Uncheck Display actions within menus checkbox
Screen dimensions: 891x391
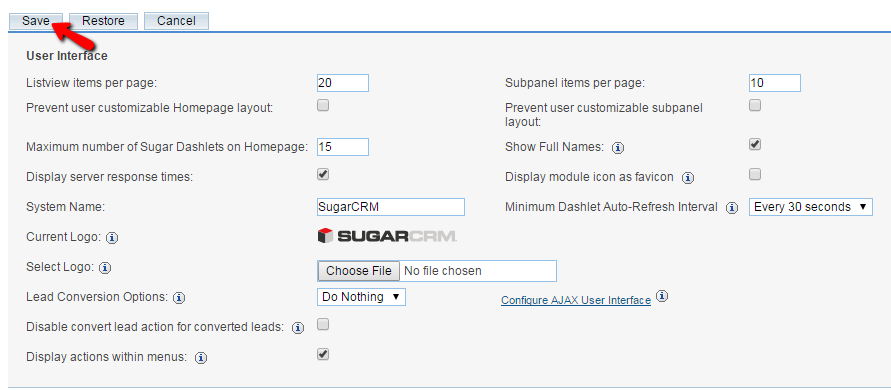323,355
